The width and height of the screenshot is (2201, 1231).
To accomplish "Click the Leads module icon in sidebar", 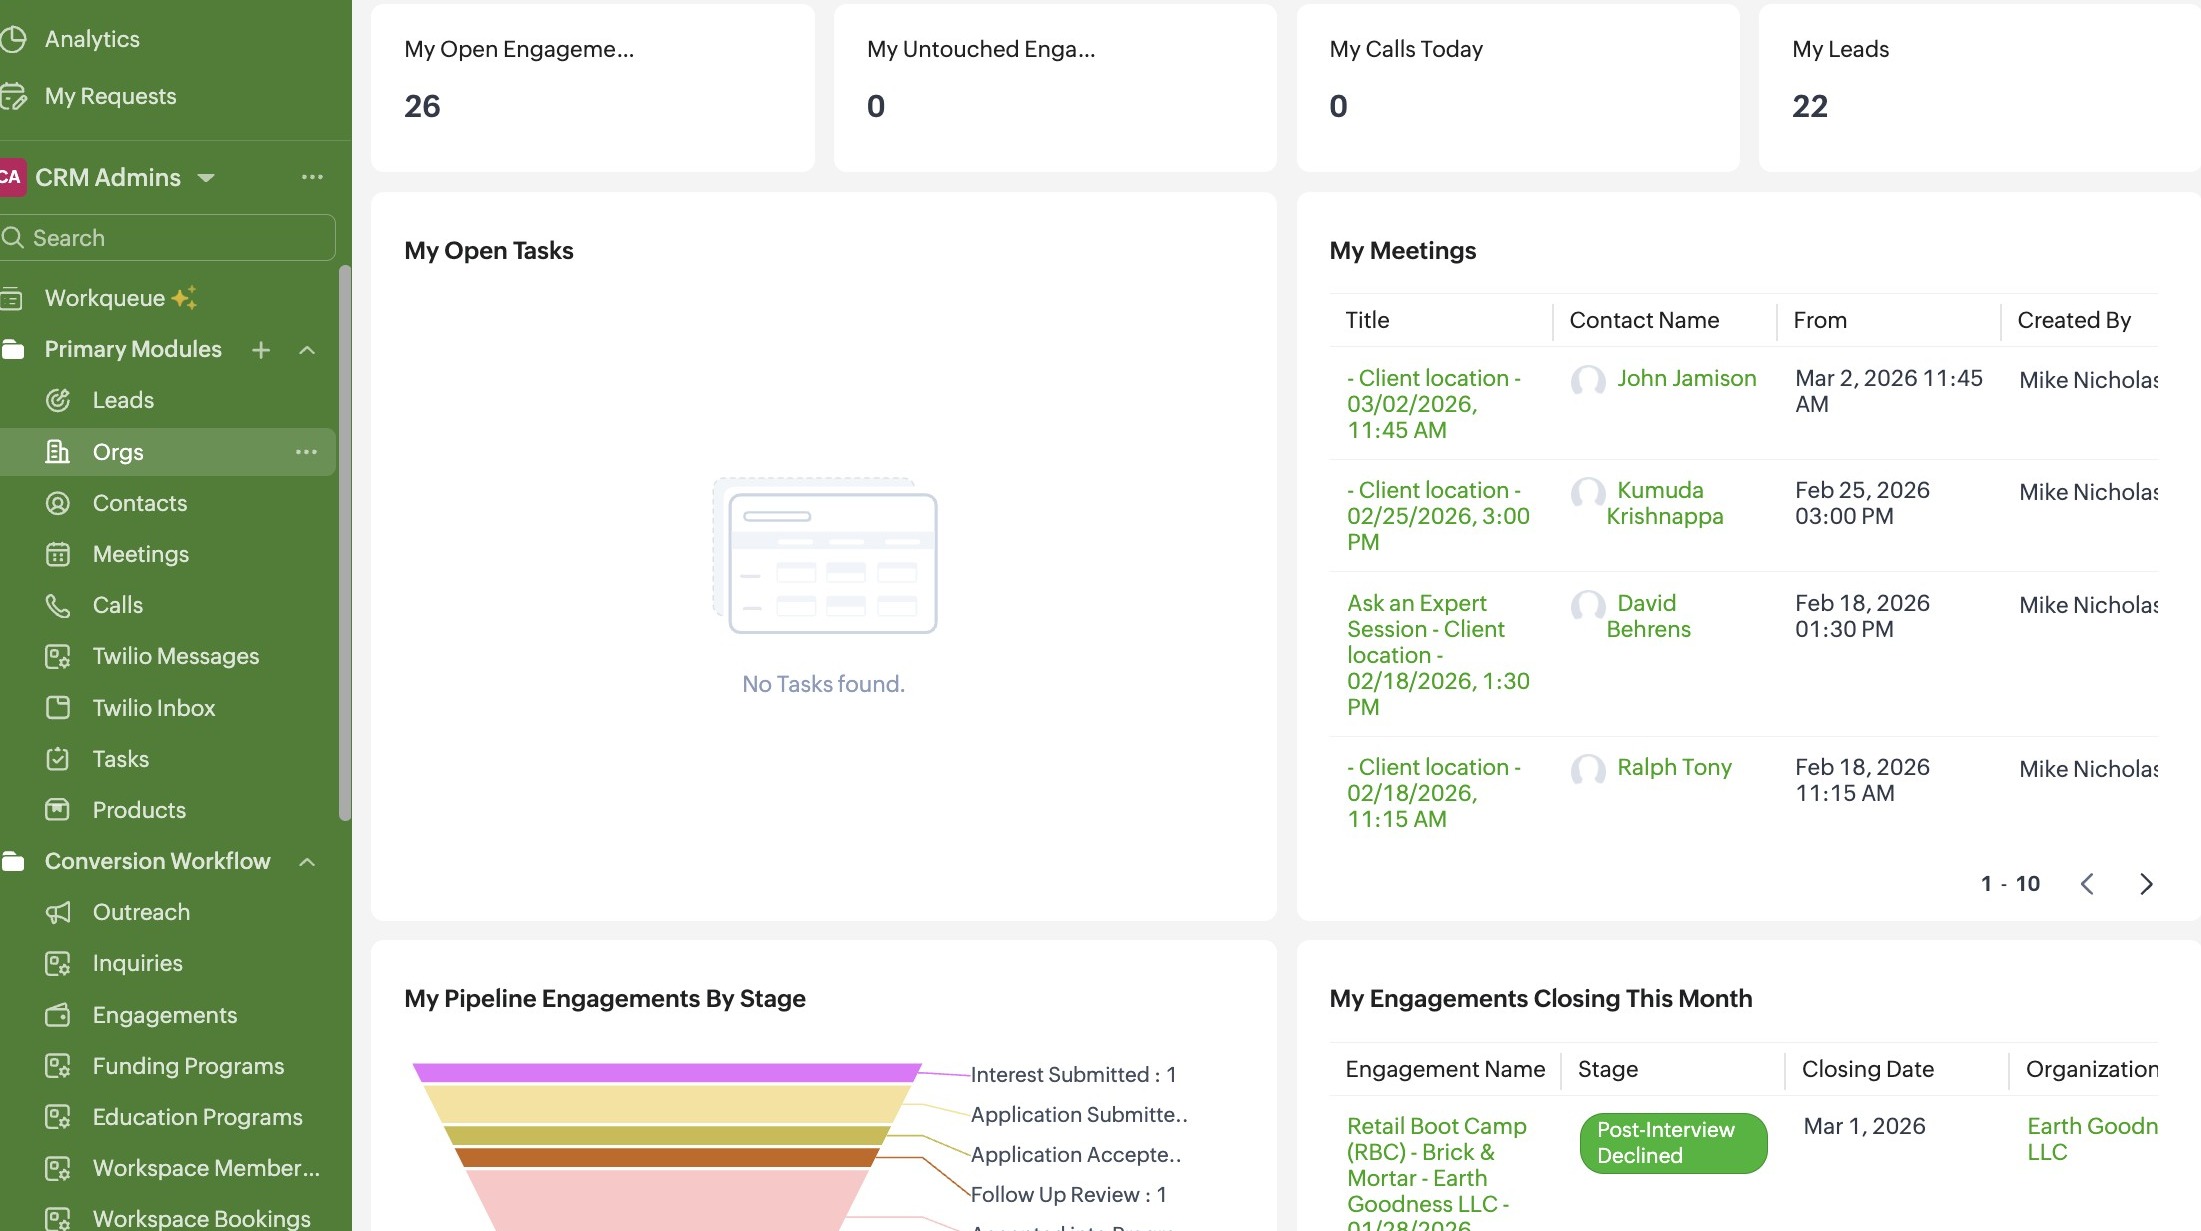I will pos(58,400).
